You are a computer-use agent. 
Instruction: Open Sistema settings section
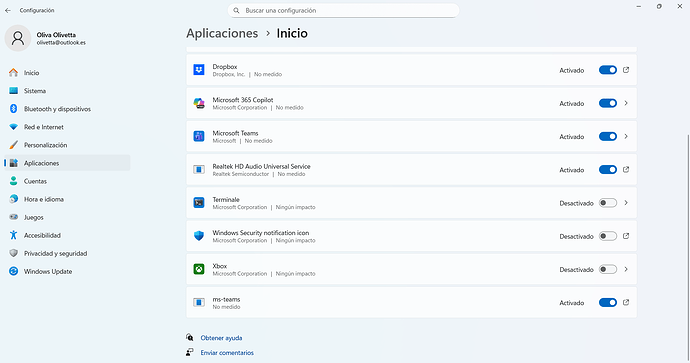tap(67, 91)
